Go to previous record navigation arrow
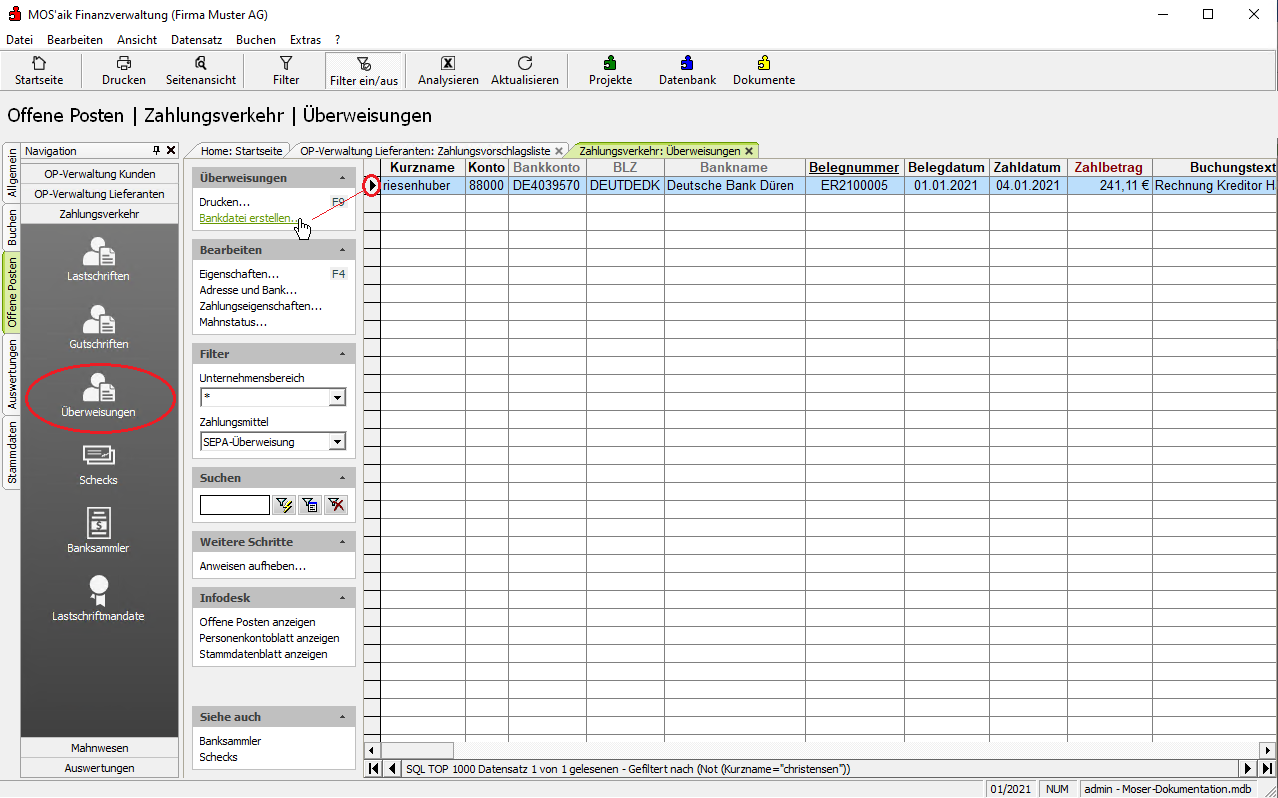This screenshot has width=1278, height=798. (391, 769)
